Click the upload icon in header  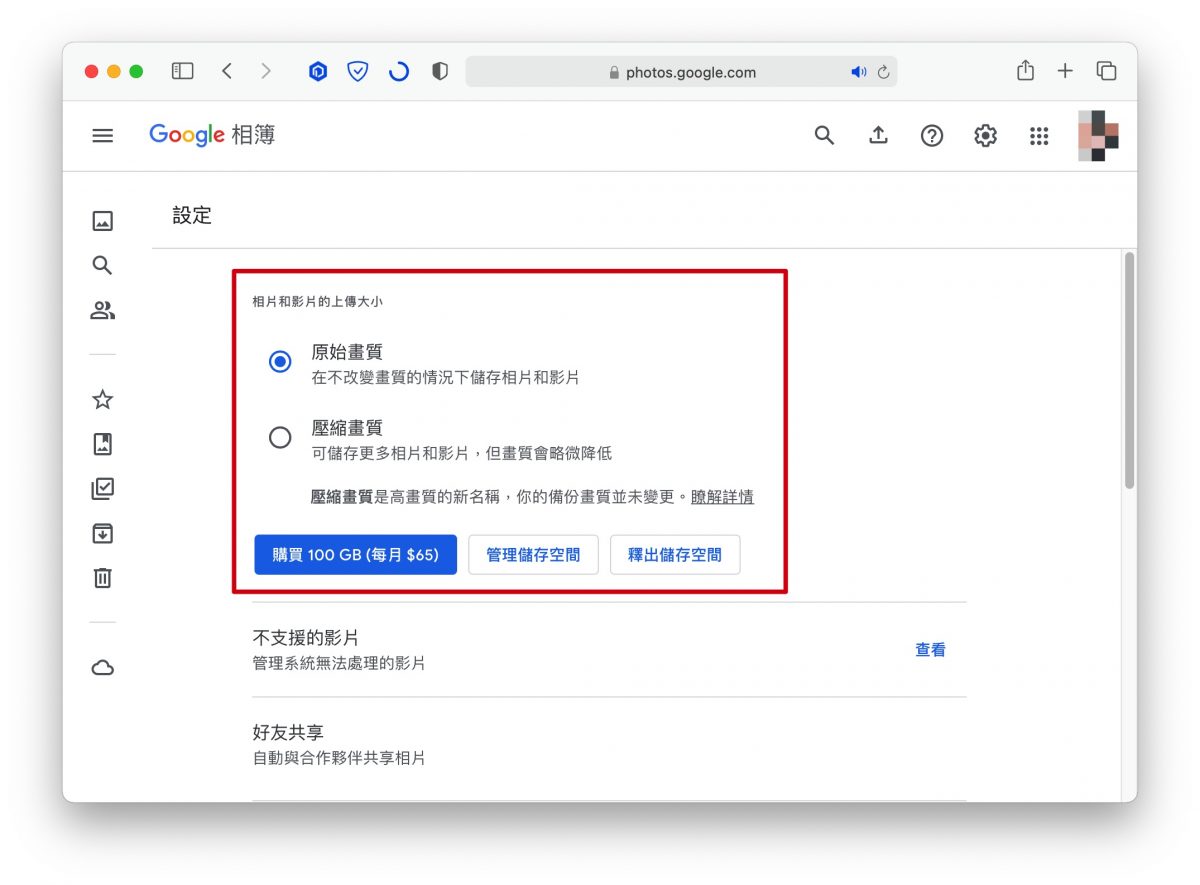coord(878,135)
